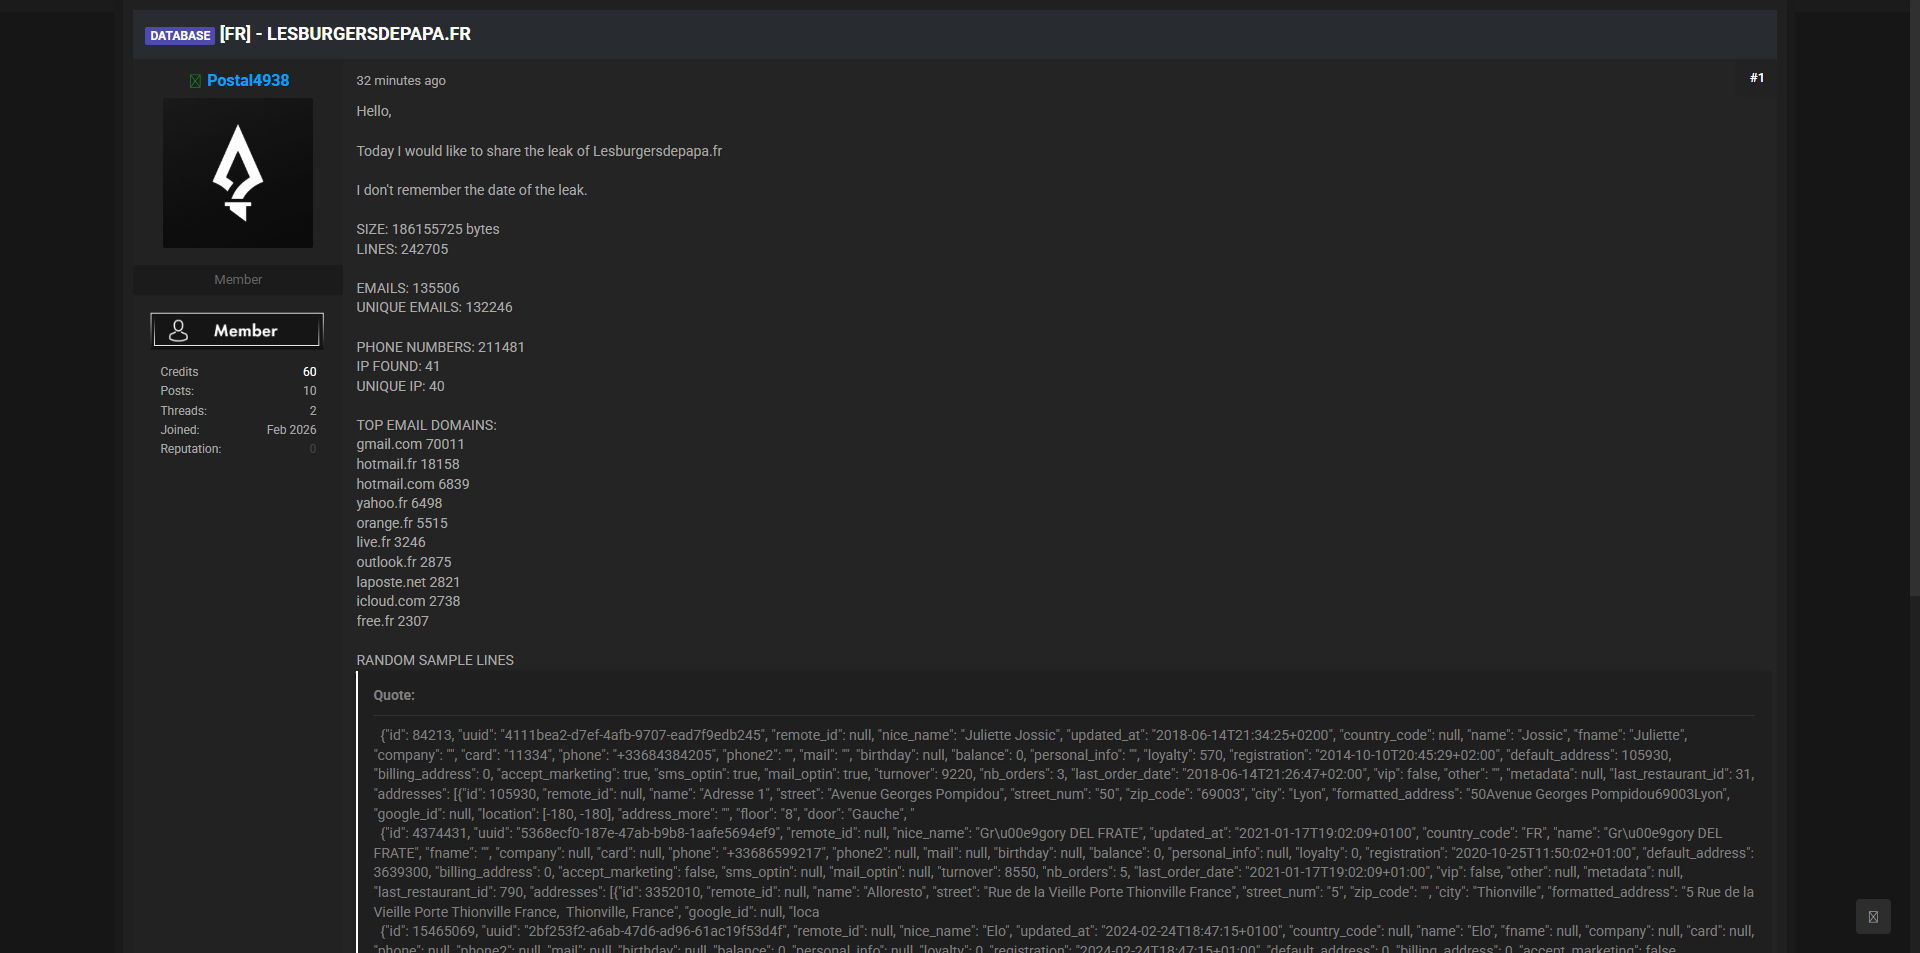Click the RANDOM SAMPLE LINES heading text
This screenshot has height=953, width=1920.
pyautogui.click(x=435, y=660)
